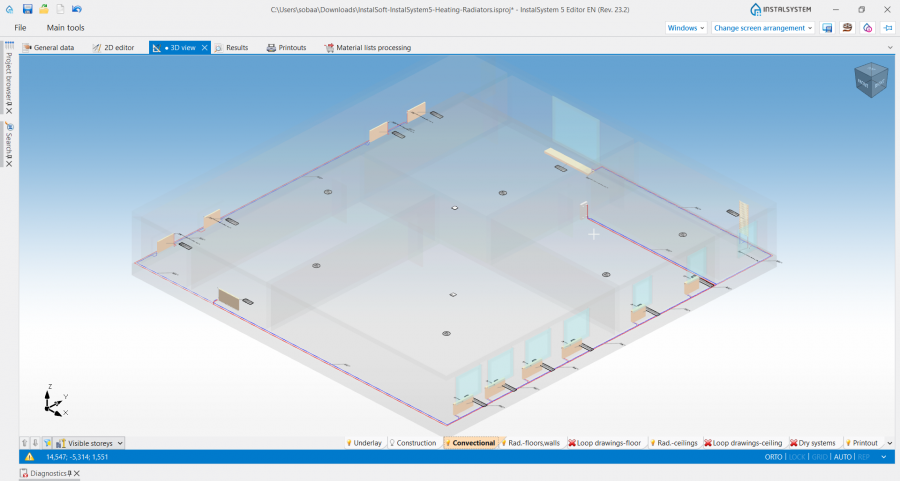The height and width of the screenshot is (481, 900).
Task: Toggle AUTO mode in status bar
Action: pos(843,457)
